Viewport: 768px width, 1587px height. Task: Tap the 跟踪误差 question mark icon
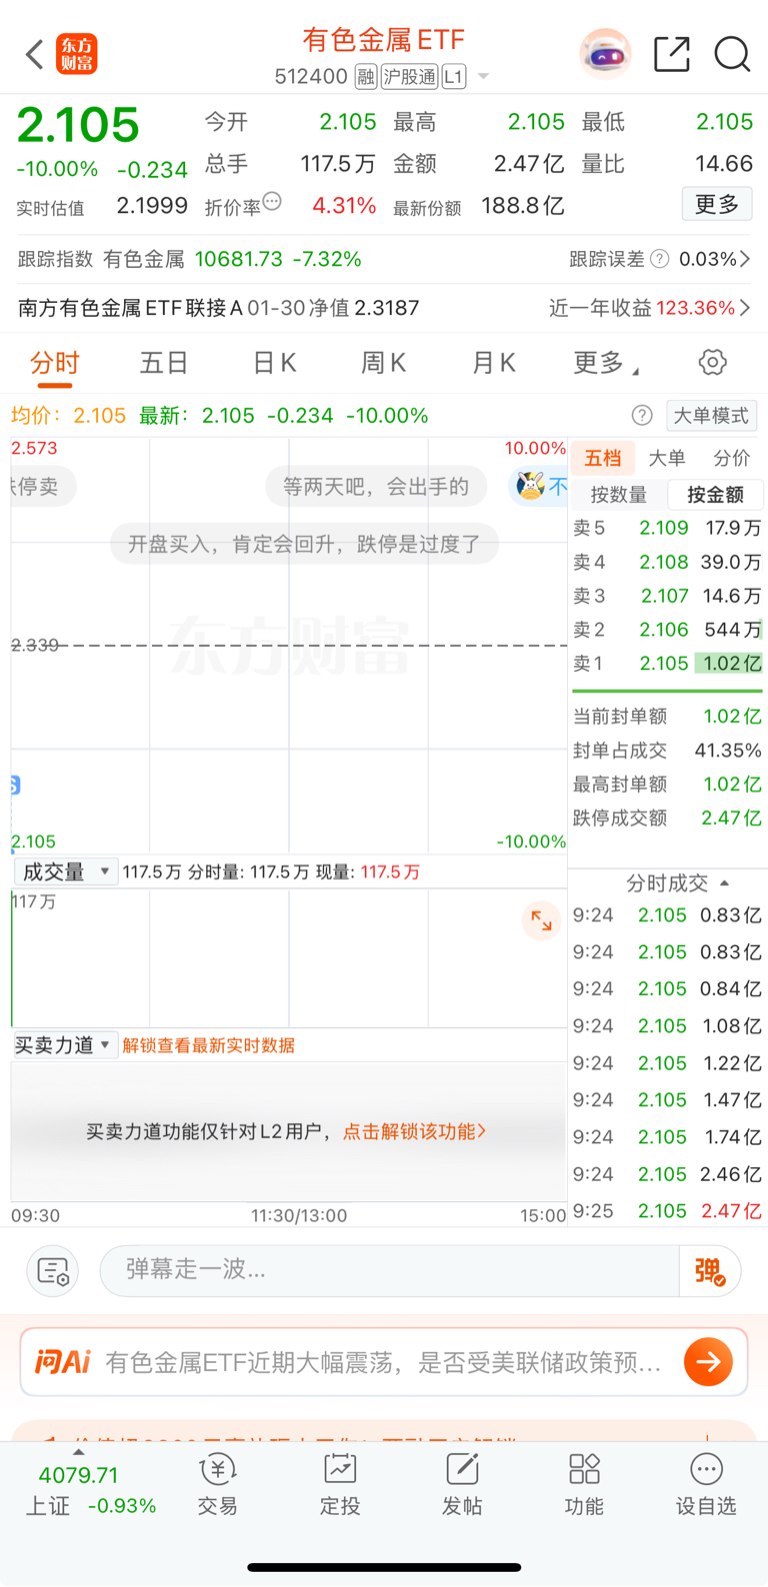[x=659, y=259]
